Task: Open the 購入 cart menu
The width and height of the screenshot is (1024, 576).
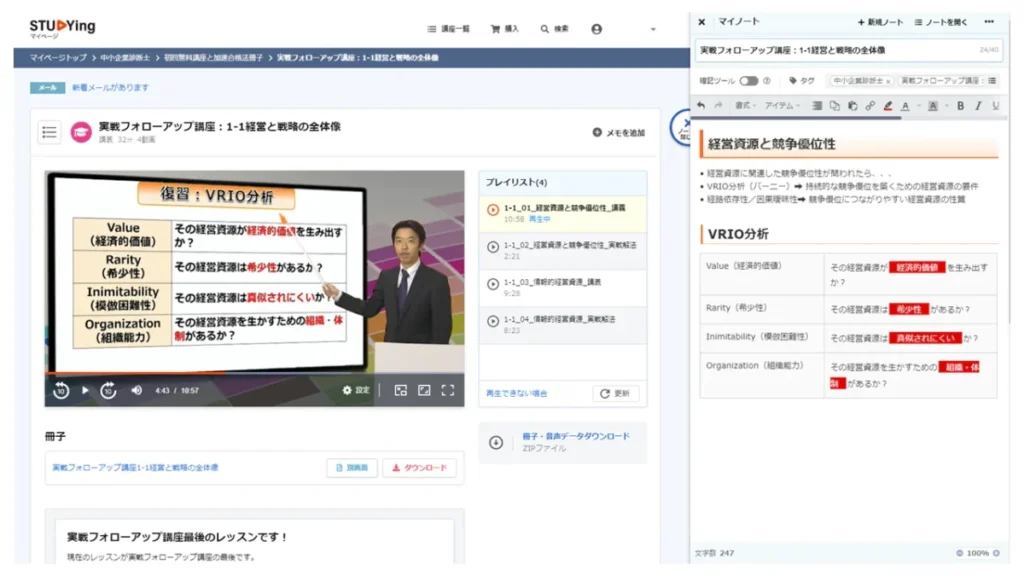Action: [x=504, y=29]
